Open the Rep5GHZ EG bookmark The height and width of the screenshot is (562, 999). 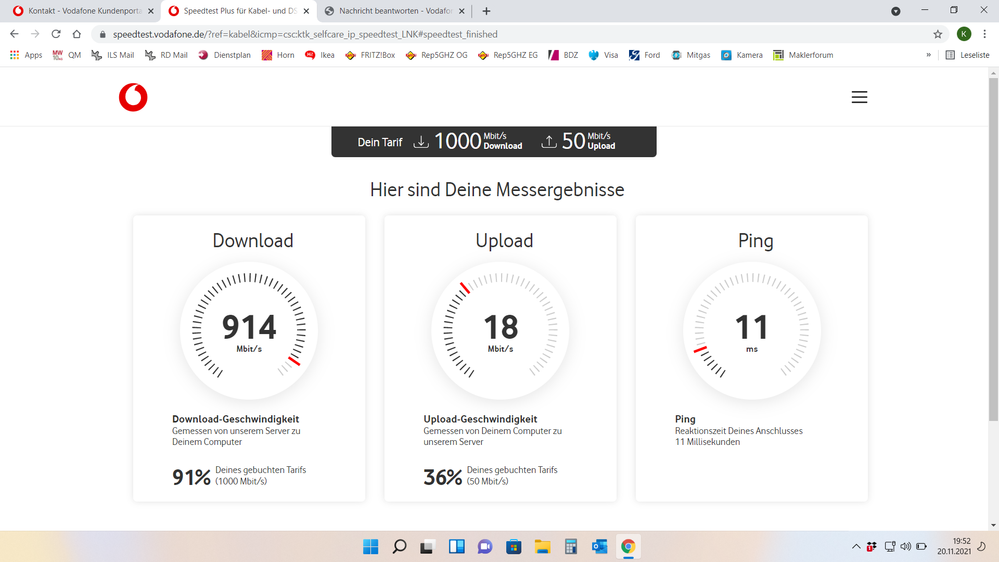click(x=508, y=55)
